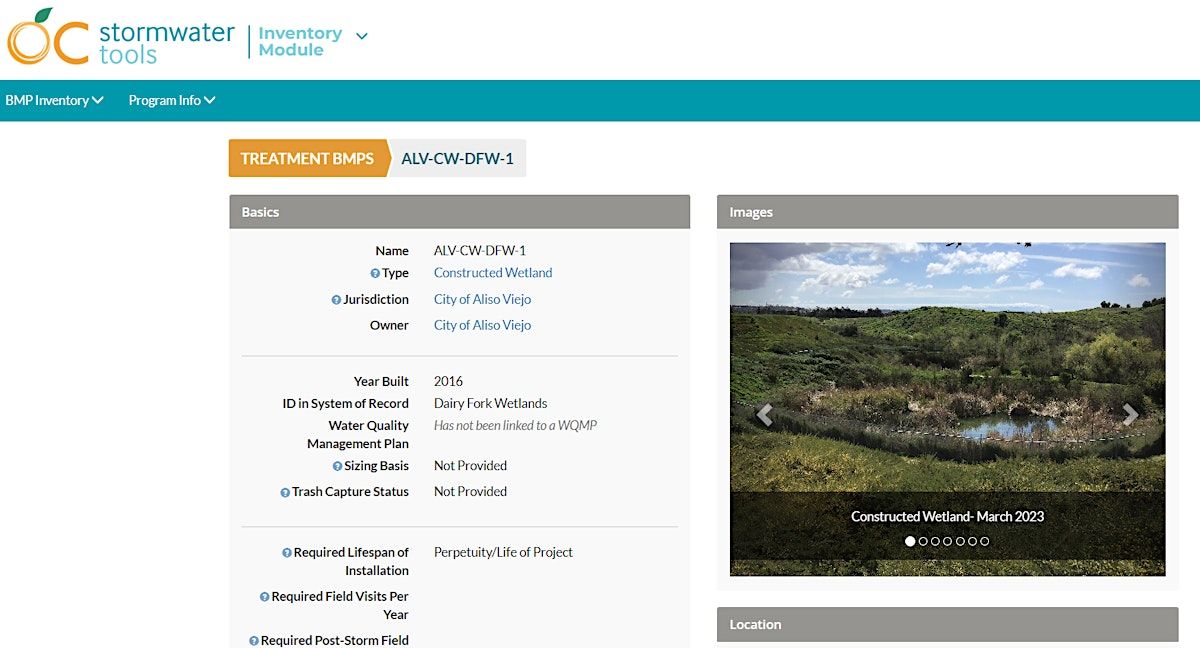Open the Constructed Wetland type link
Image resolution: width=1200 pixels, height=648 pixels.
[x=493, y=273]
